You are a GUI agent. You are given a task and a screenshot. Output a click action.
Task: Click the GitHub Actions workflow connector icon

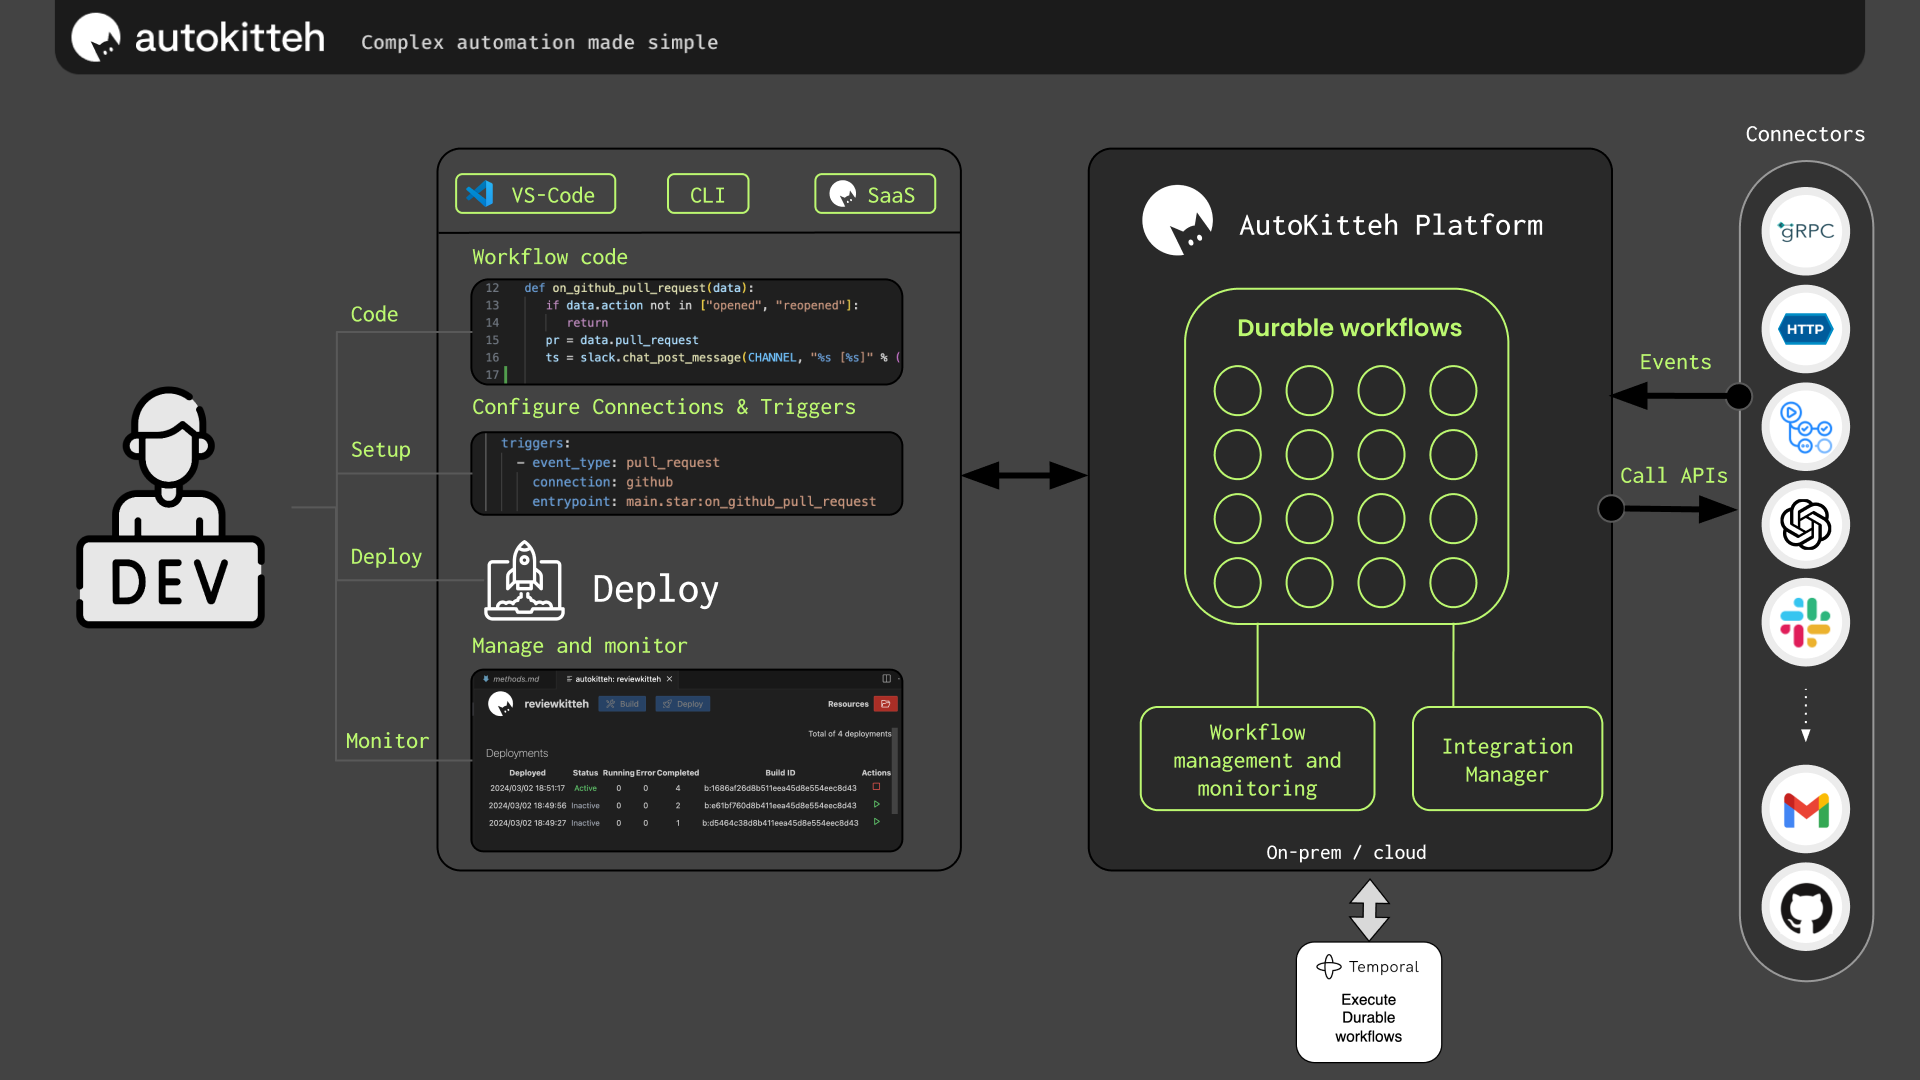(x=1805, y=427)
